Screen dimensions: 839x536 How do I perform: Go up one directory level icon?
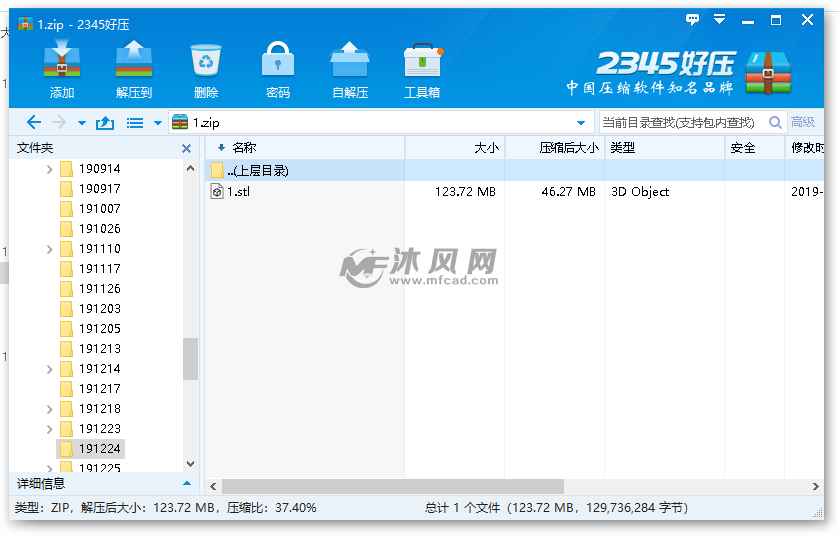(x=104, y=123)
